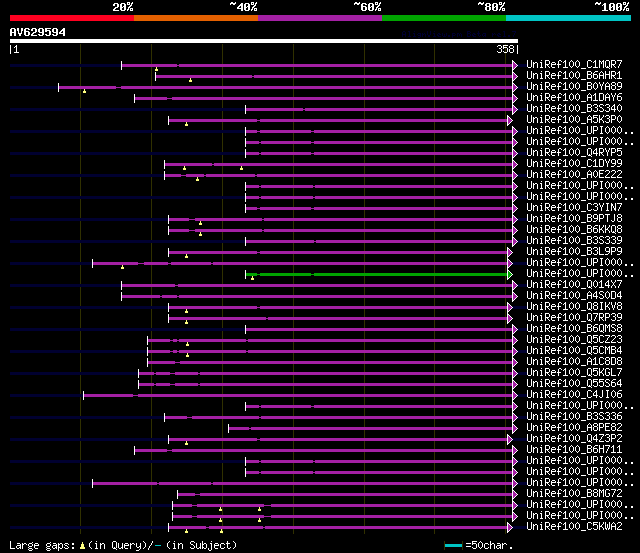Click the red 20% legend segment
640x553 pixels.
click(72, 18)
